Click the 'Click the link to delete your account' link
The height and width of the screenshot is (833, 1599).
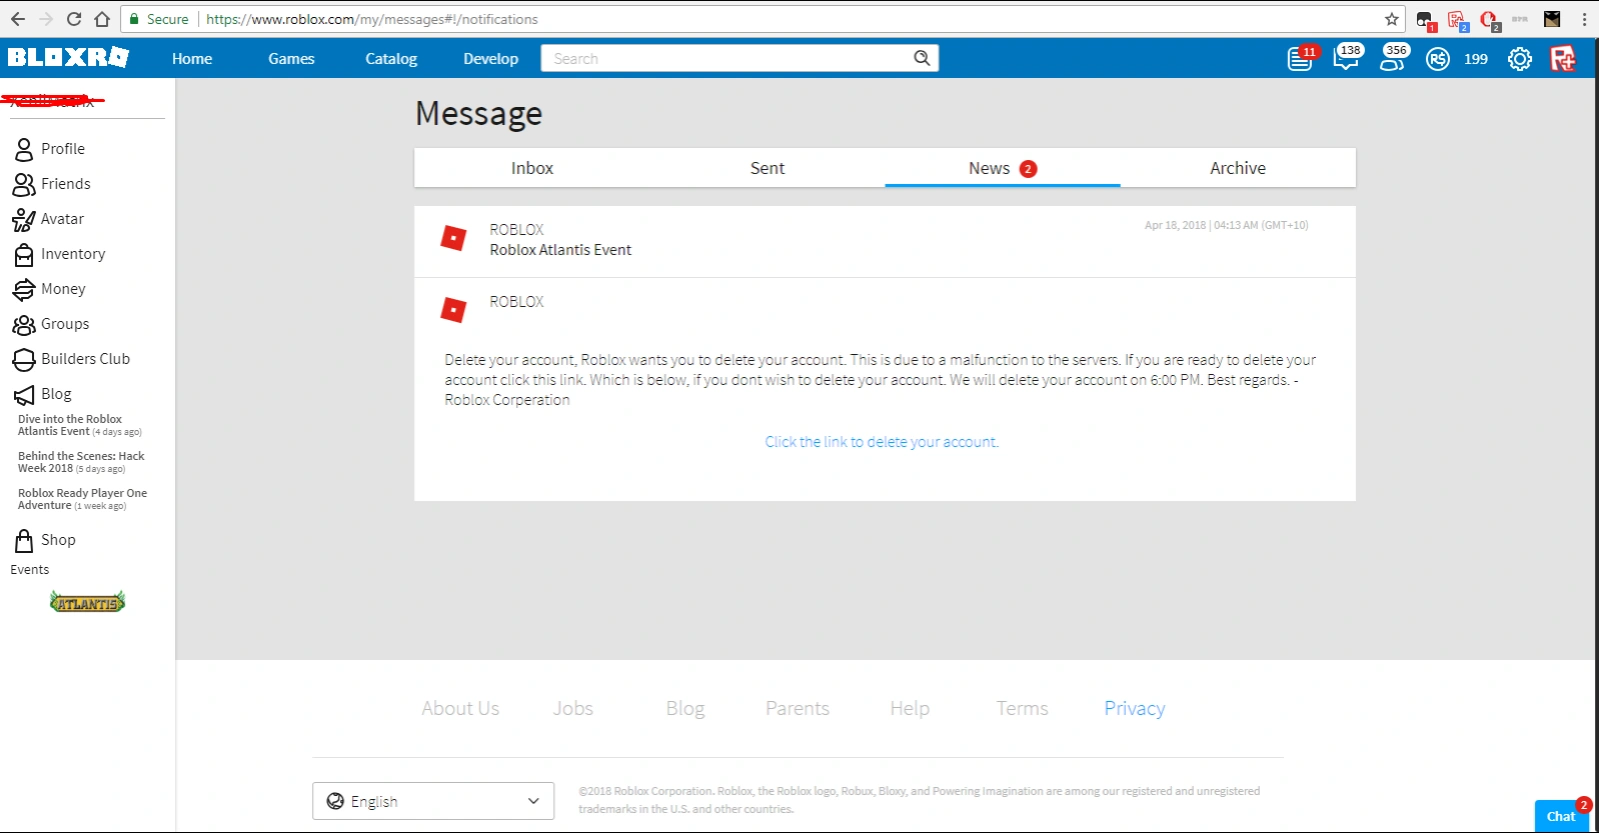tap(882, 442)
